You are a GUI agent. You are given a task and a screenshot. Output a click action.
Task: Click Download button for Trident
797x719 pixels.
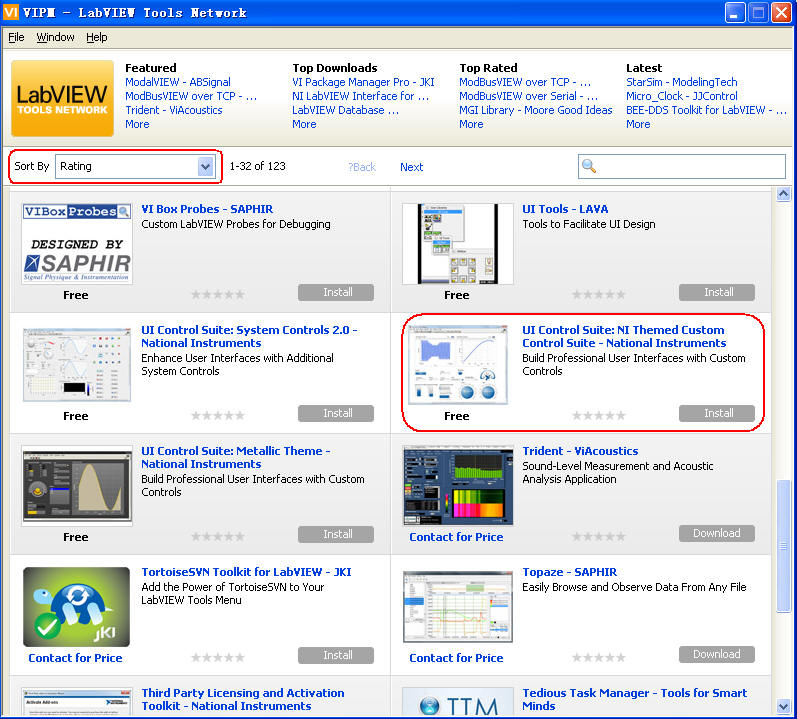tap(716, 534)
